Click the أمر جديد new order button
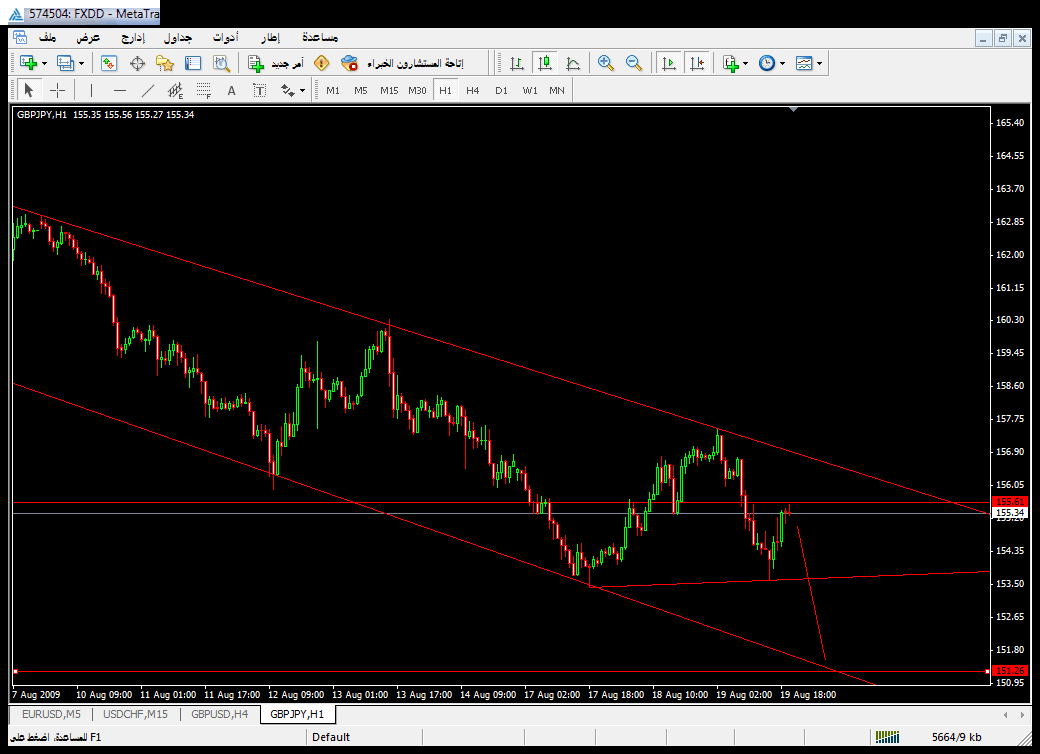The image size is (1040, 754). (x=277, y=63)
